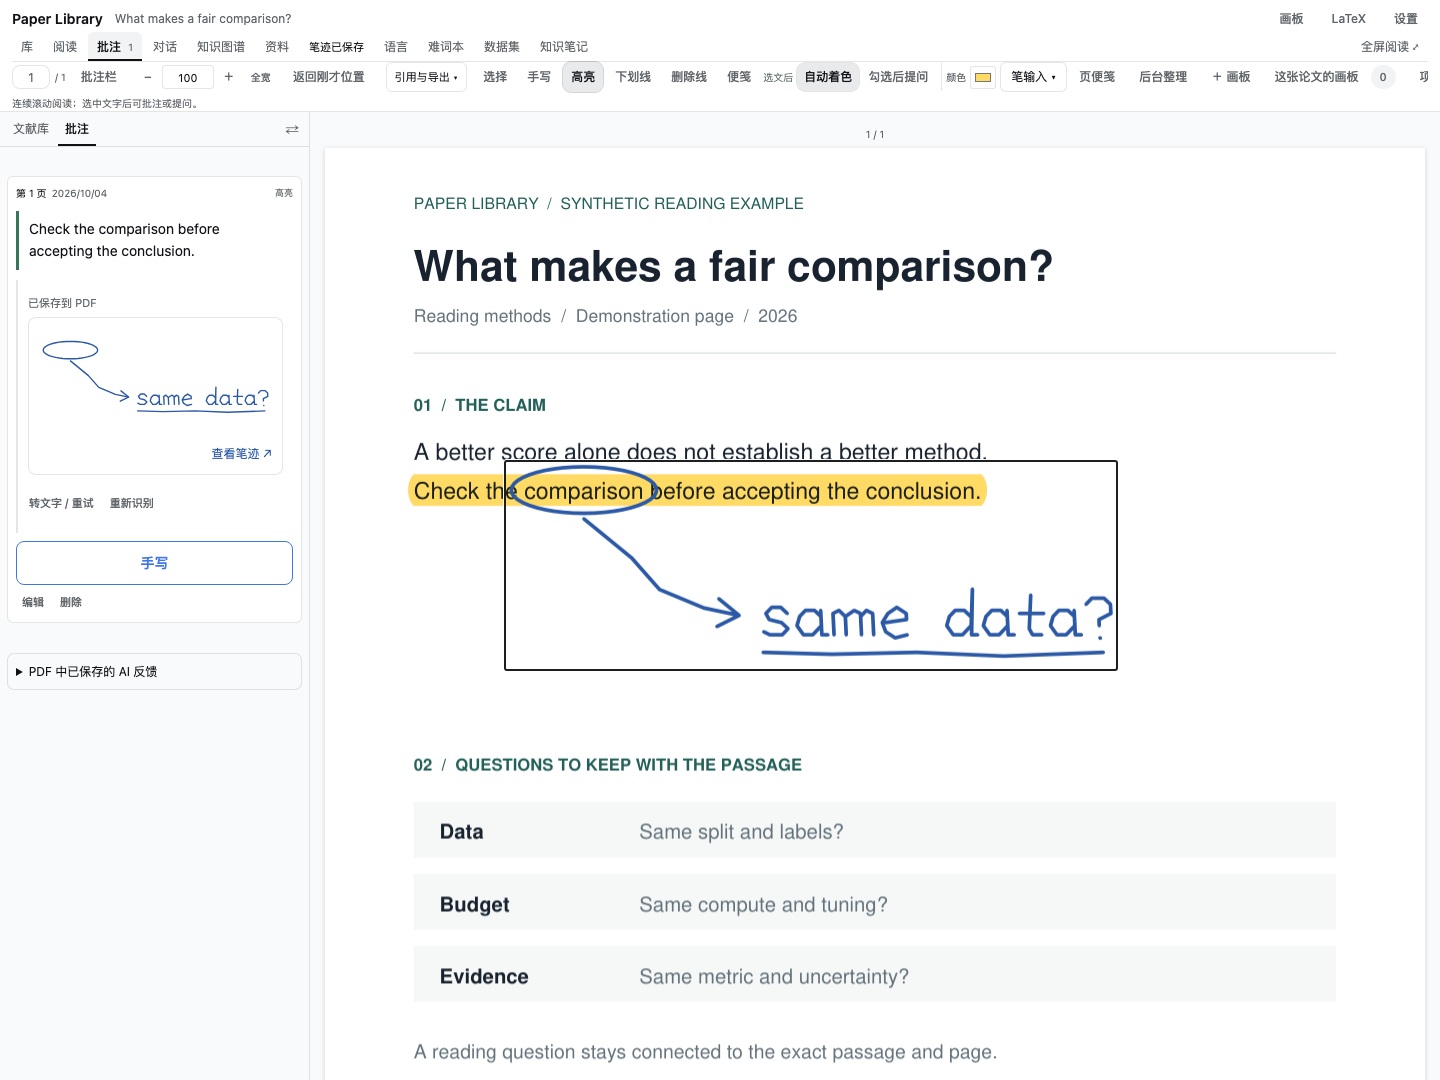1440x1080 pixels.
Task: Select the 下划线 underline tool
Action: point(633,77)
